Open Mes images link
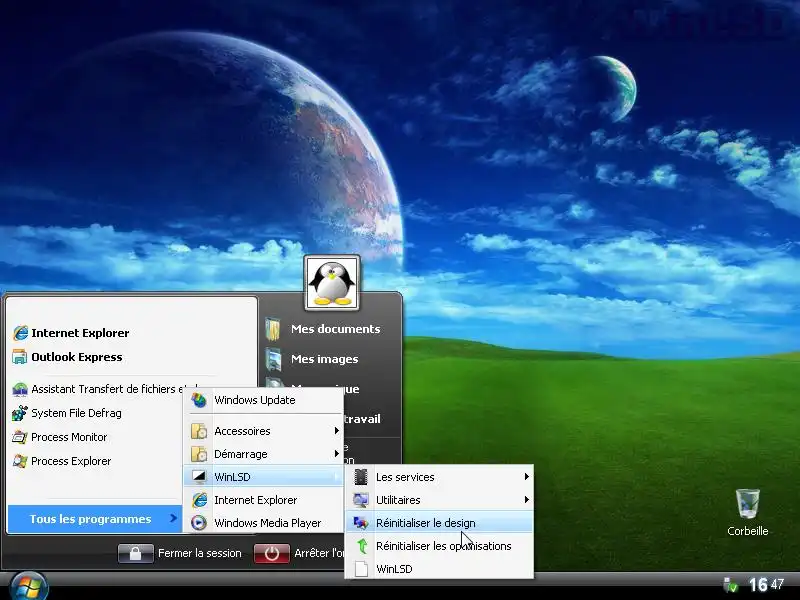The height and width of the screenshot is (600, 800). pyautogui.click(x=324, y=359)
